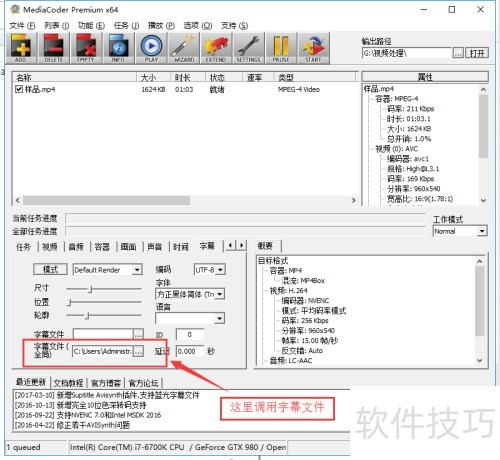
Task: Switch to the 官方博客 tab
Action: (106, 383)
